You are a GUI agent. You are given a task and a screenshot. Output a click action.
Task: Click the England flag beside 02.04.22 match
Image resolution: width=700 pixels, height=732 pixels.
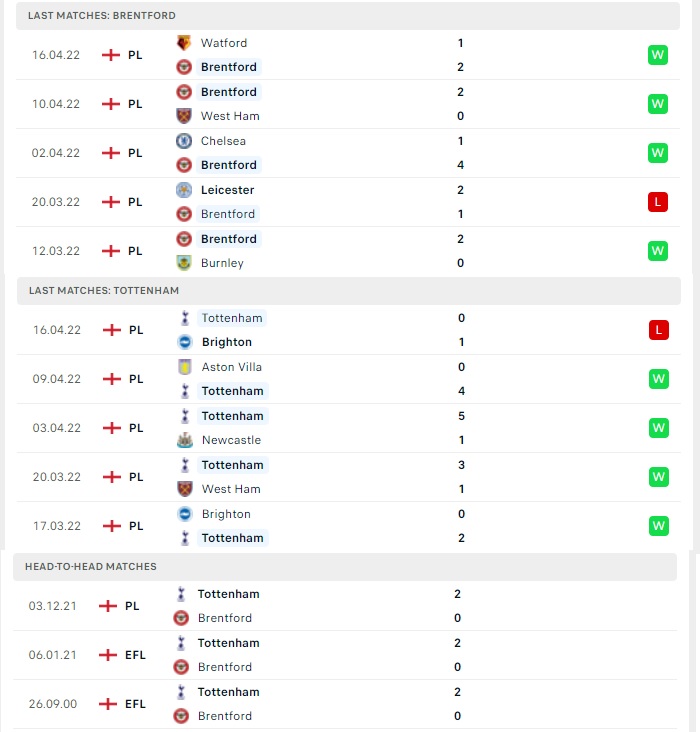(x=111, y=153)
